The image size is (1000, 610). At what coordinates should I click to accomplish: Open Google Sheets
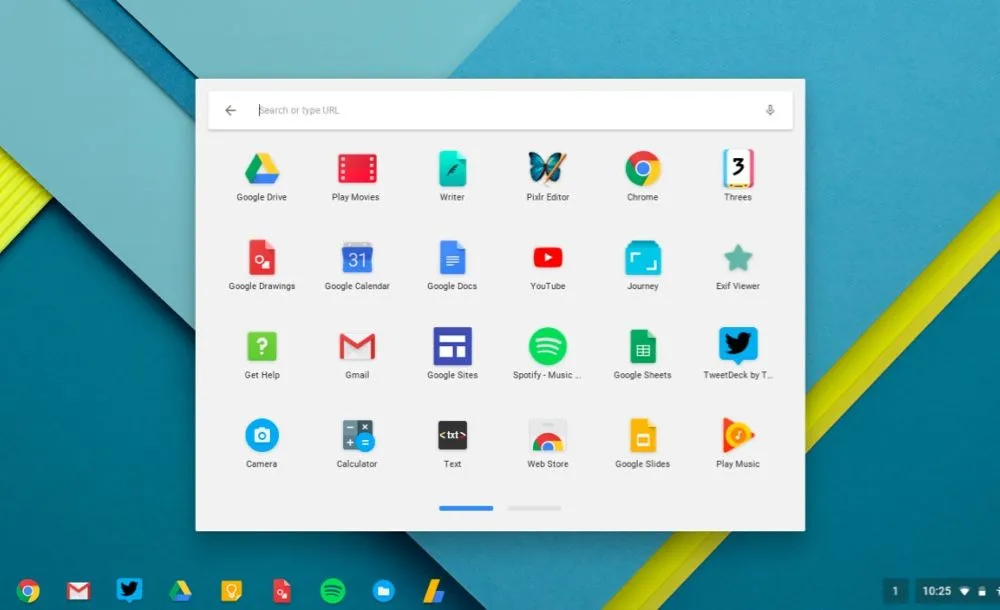click(x=643, y=346)
